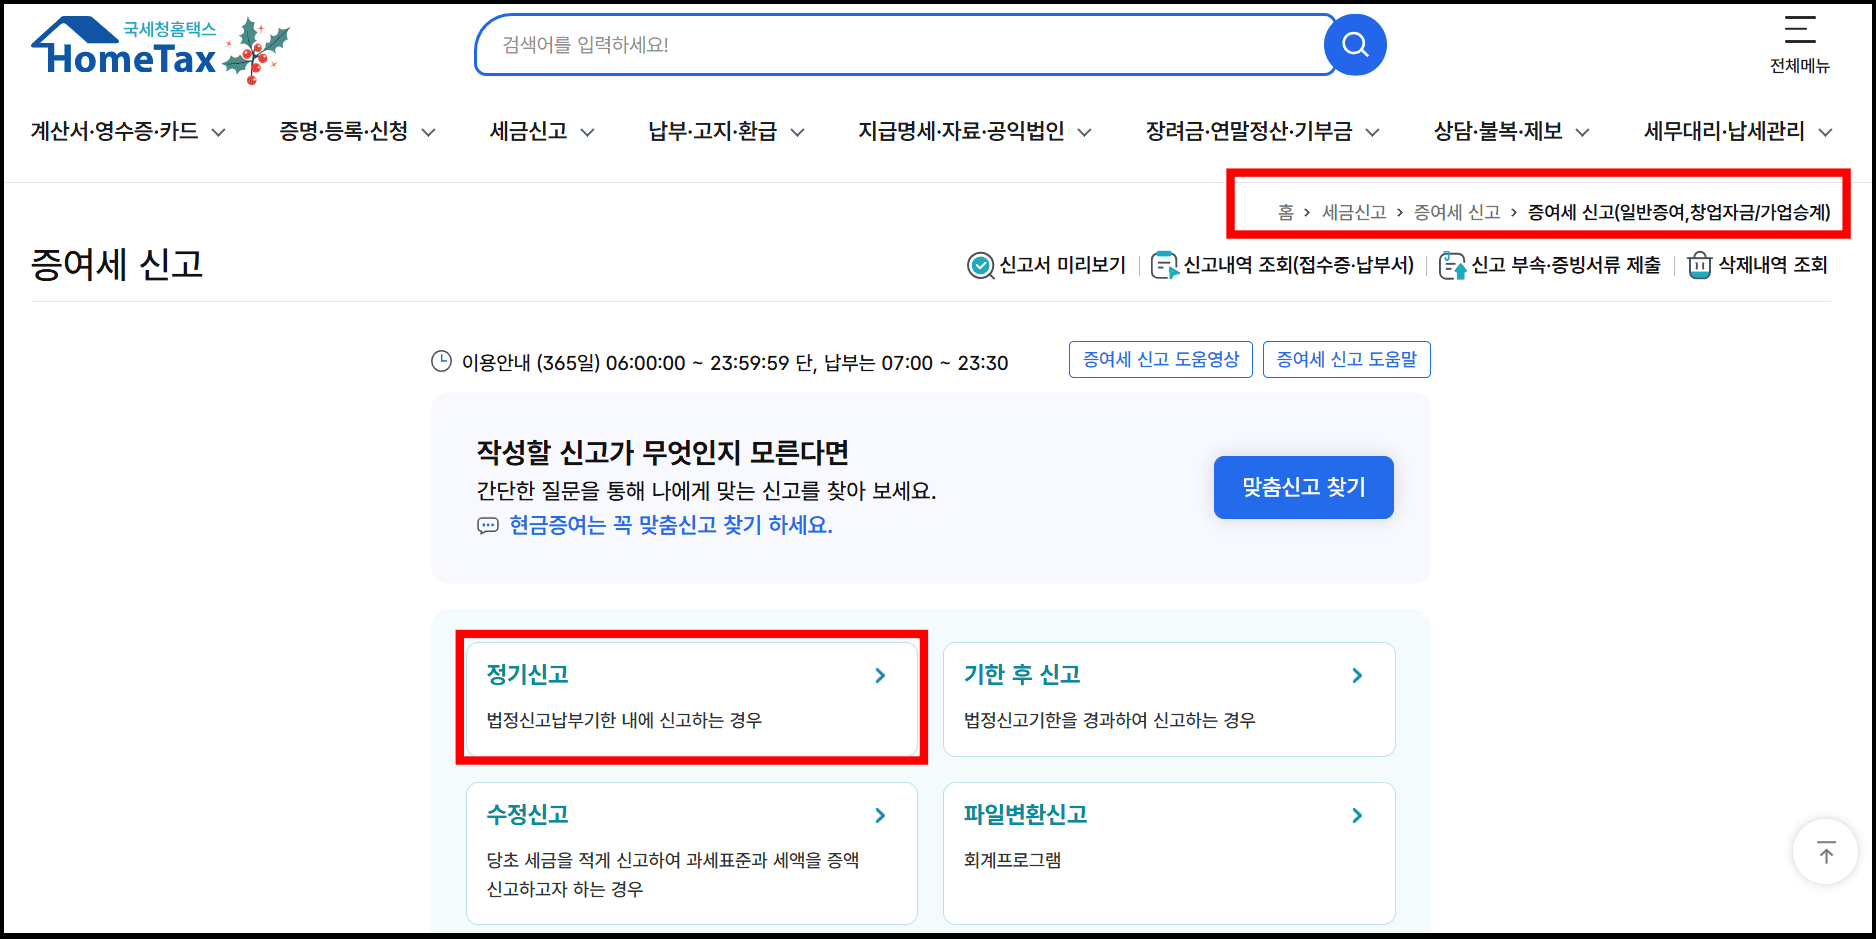
Task: Click the 신고내역 조회 document icon
Action: pos(1163,265)
